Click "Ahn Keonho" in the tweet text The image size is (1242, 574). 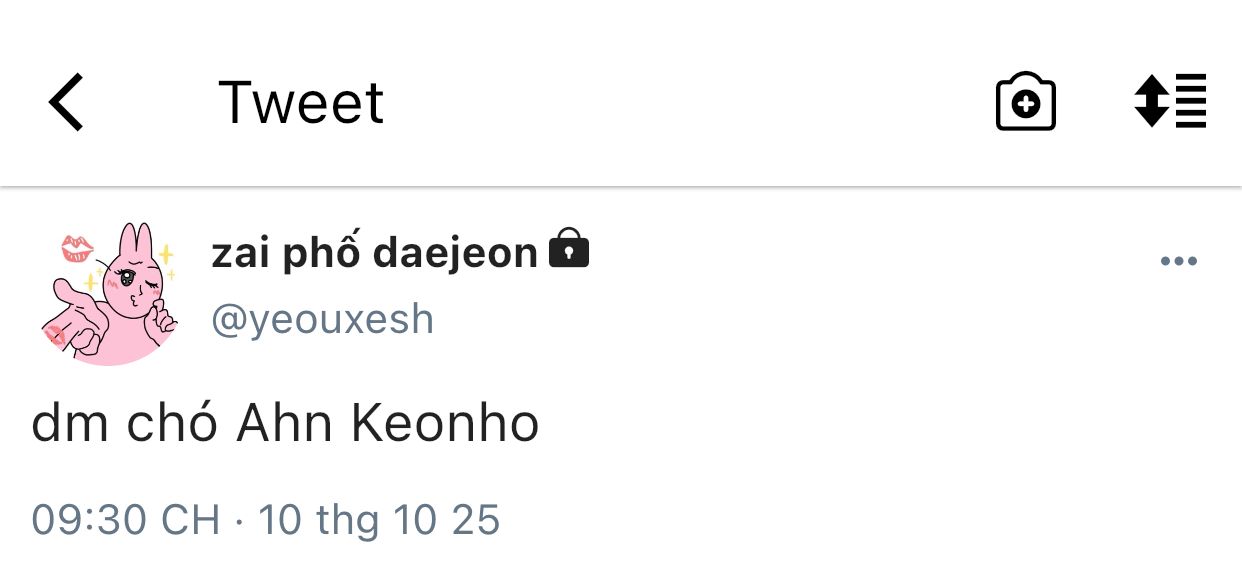(388, 424)
